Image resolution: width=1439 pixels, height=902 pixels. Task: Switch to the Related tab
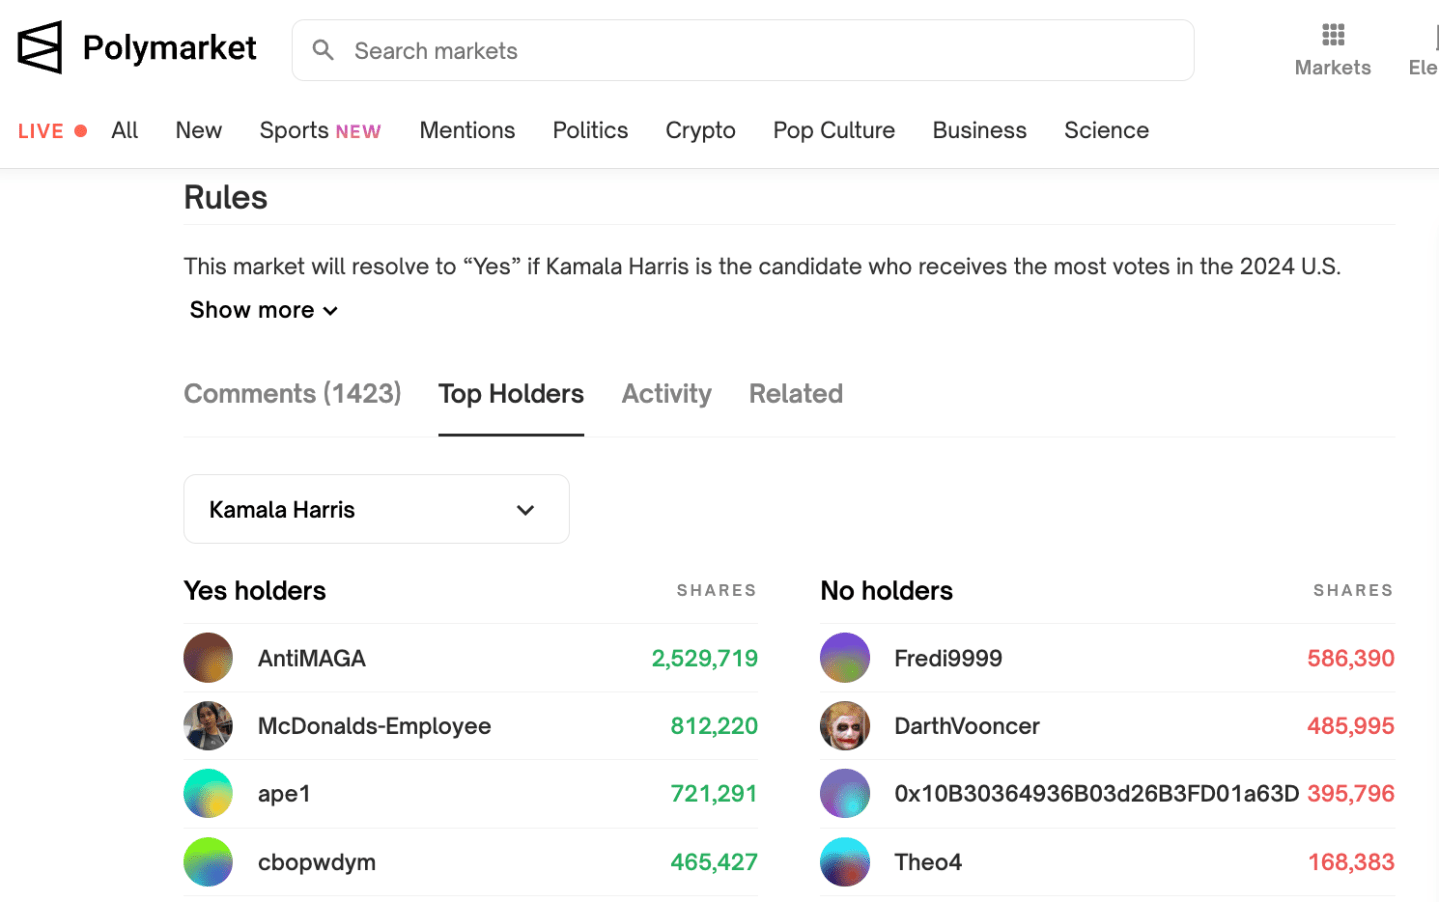pyautogui.click(x=795, y=394)
